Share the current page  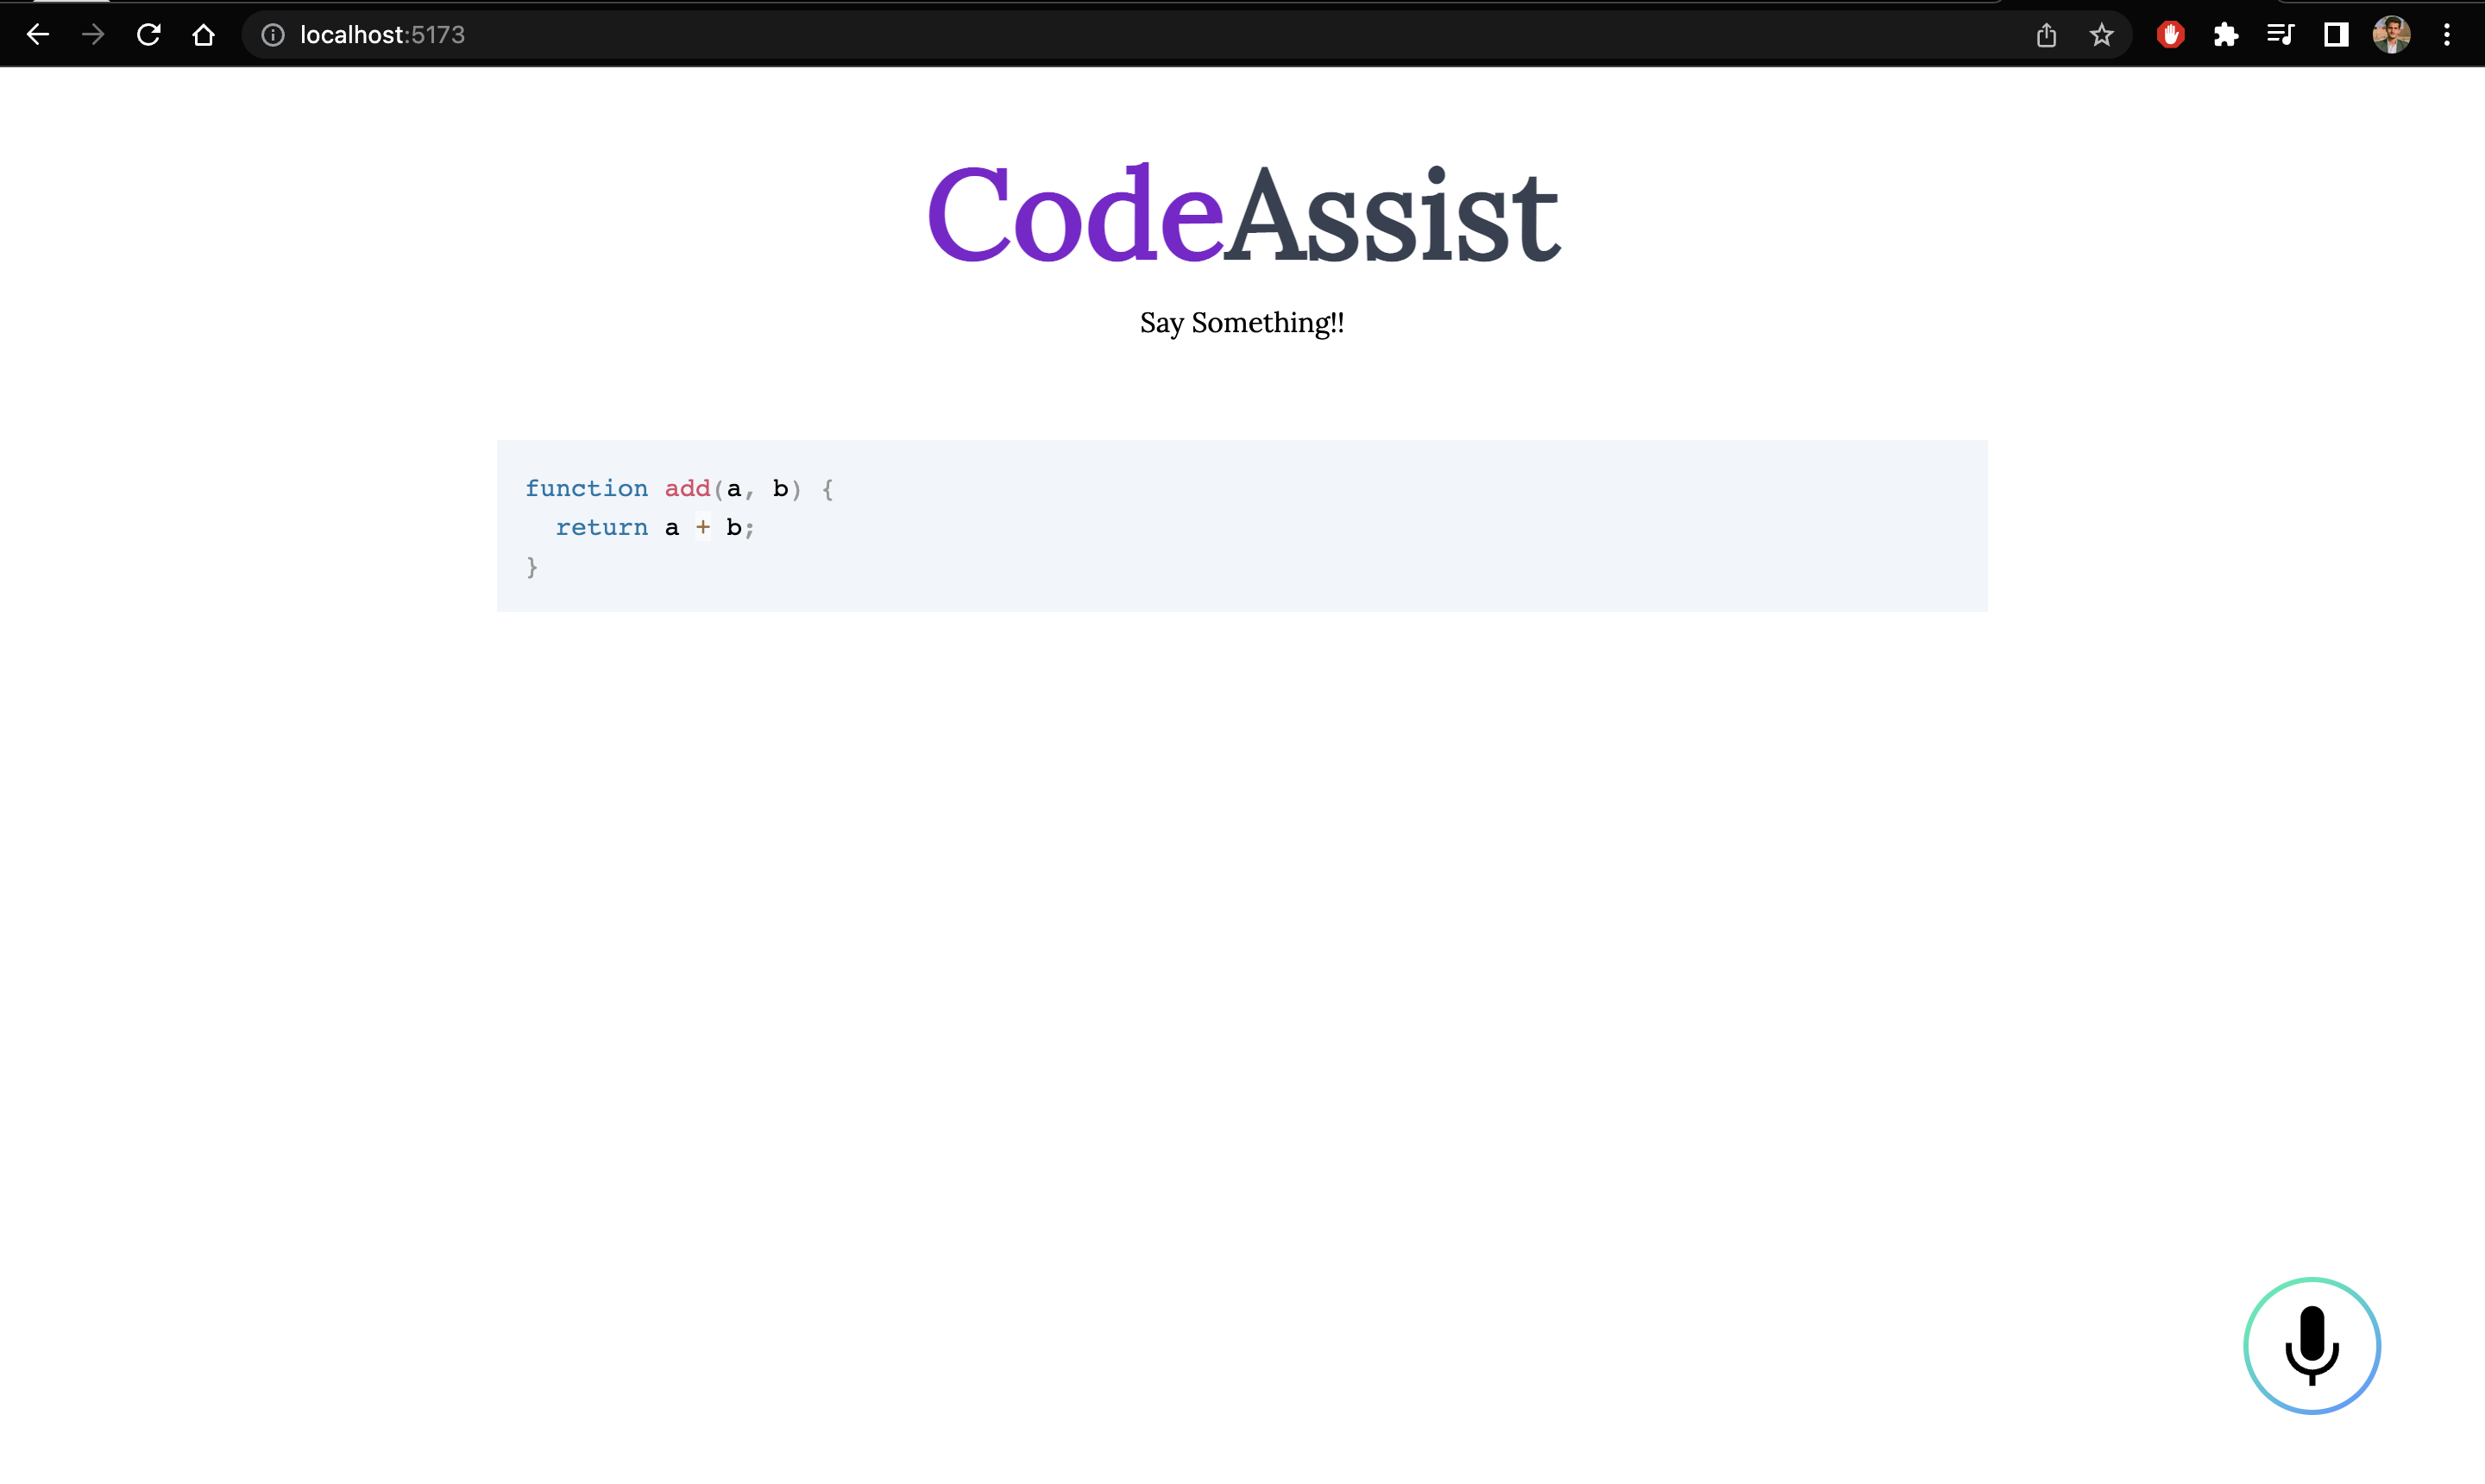(x=2046, y=34)
